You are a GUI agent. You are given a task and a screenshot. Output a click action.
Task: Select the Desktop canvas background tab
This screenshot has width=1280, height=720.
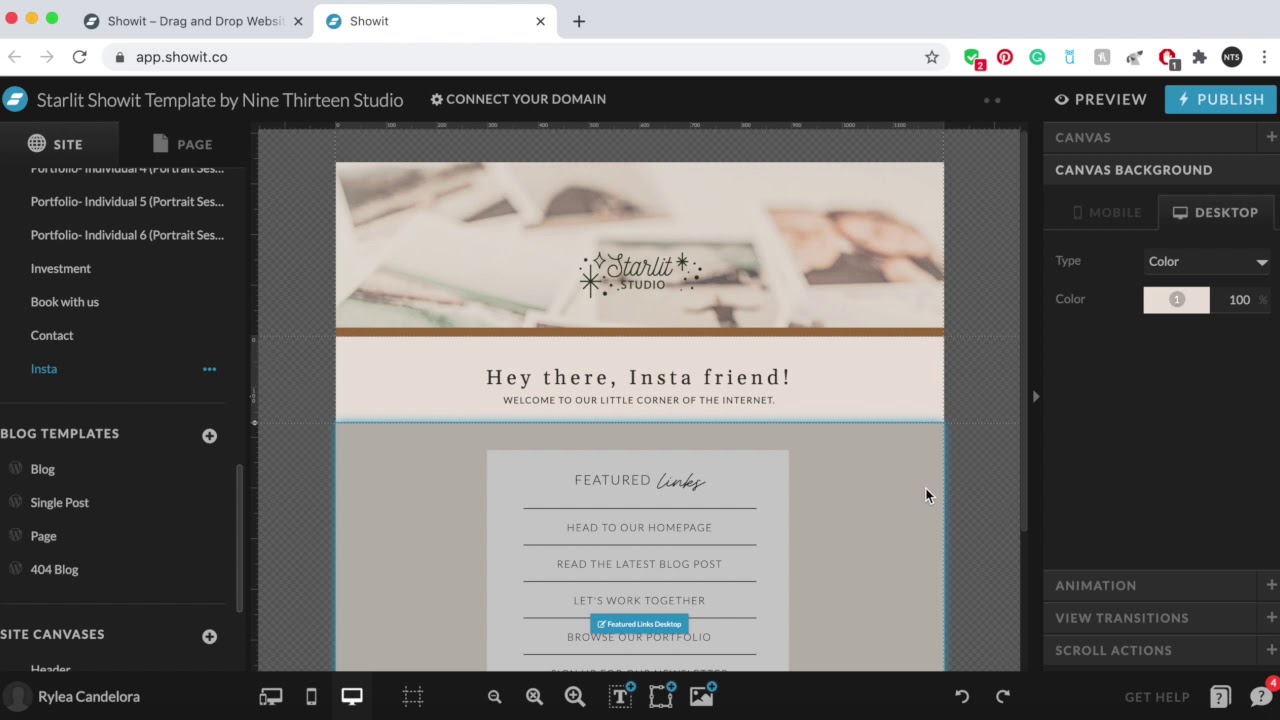pos(1215,212)
